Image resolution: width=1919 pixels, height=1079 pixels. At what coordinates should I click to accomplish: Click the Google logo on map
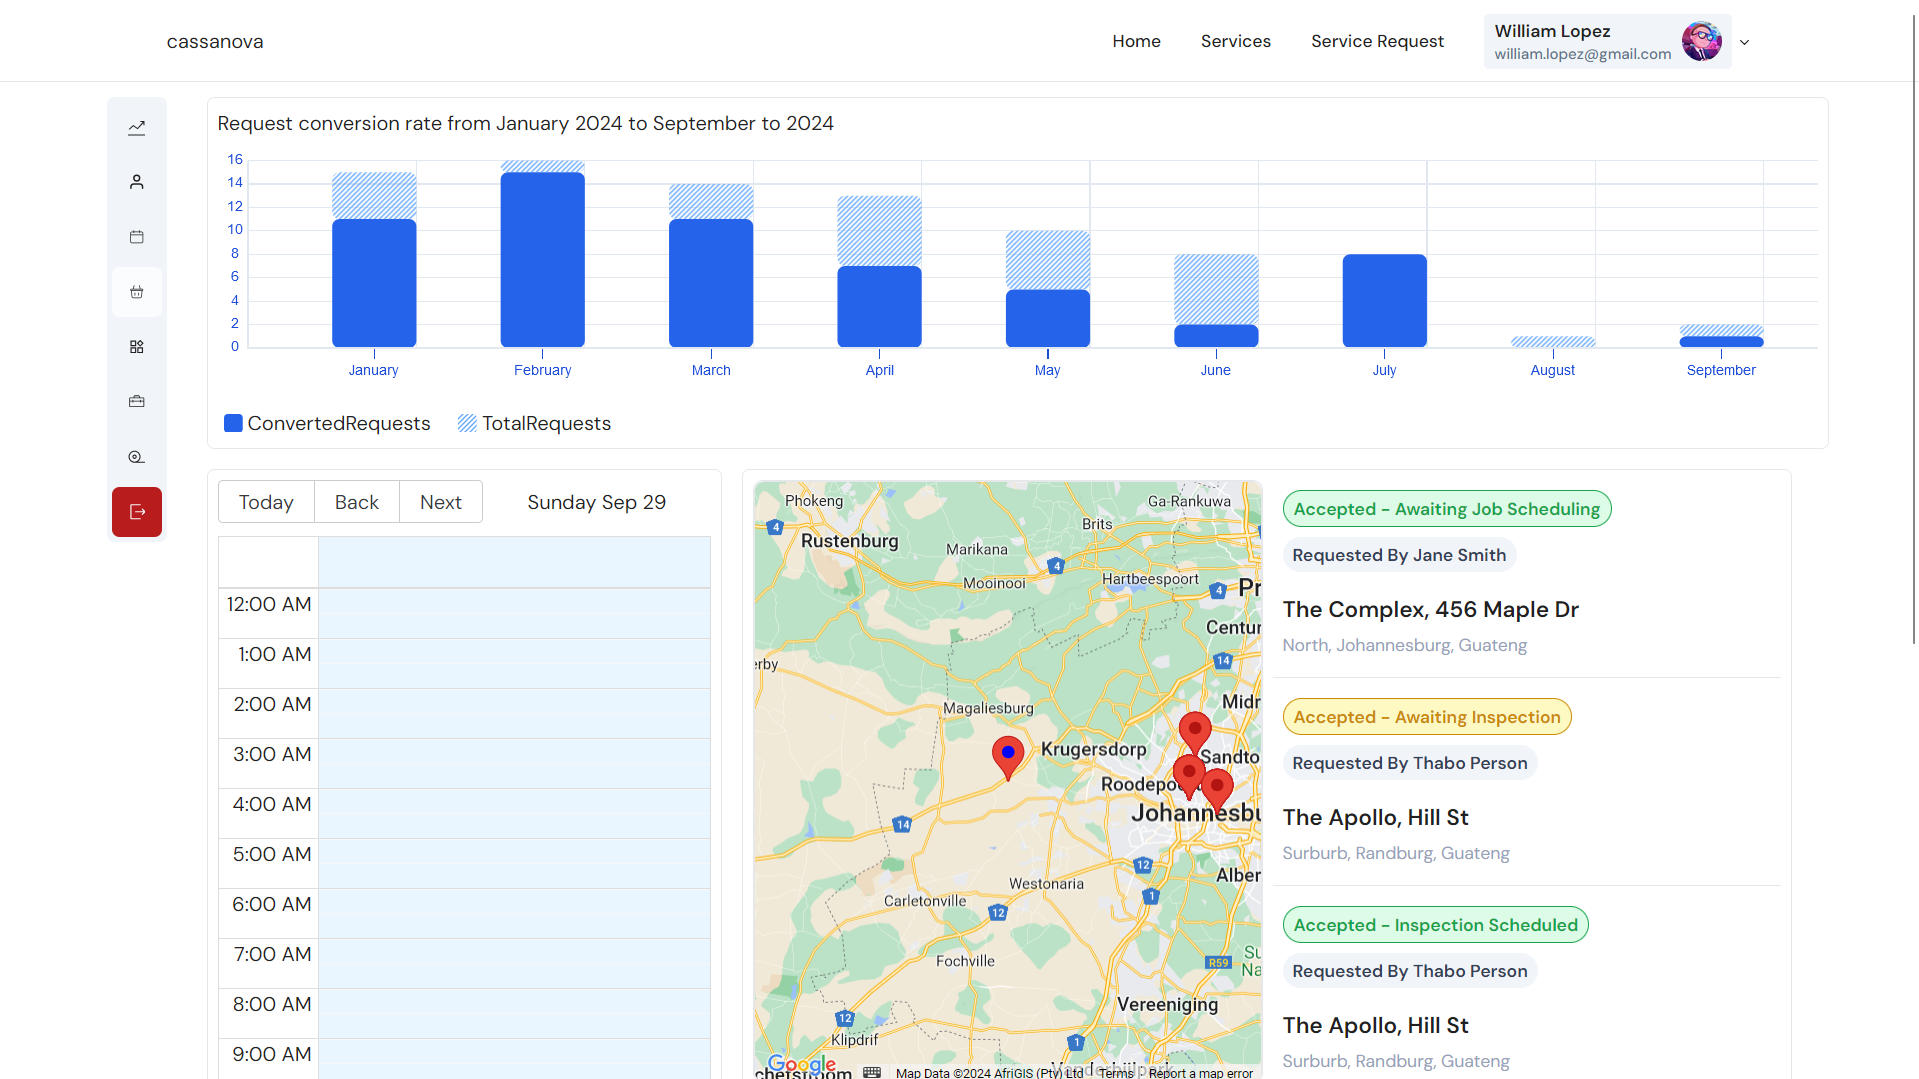pos(802,1063)
